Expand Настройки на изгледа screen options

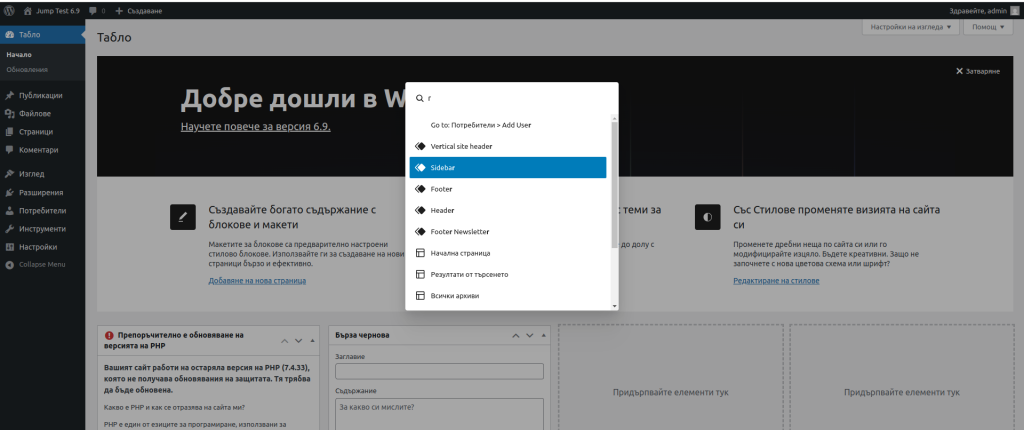tap(908, 27)
